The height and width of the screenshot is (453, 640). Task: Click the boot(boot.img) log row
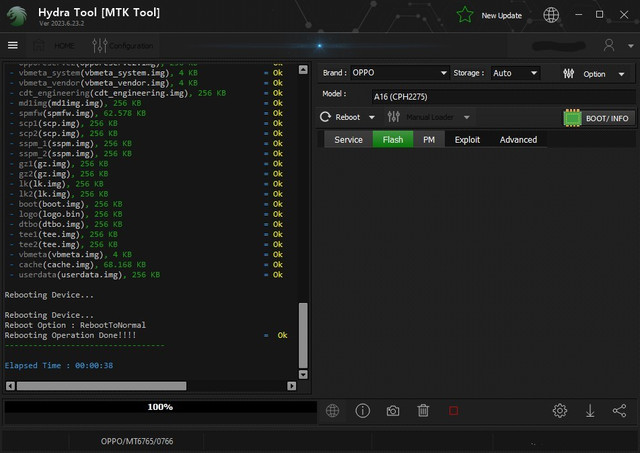click(146, 204)
